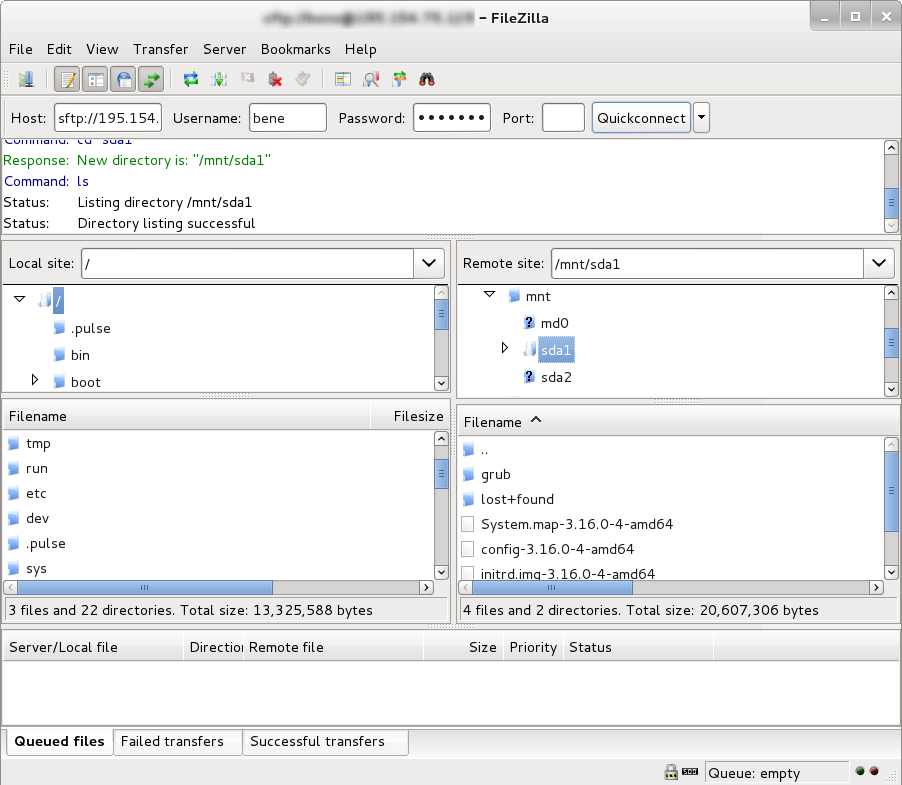
Task: Click the process queue toolbar icon
Action: pos(219,79)
